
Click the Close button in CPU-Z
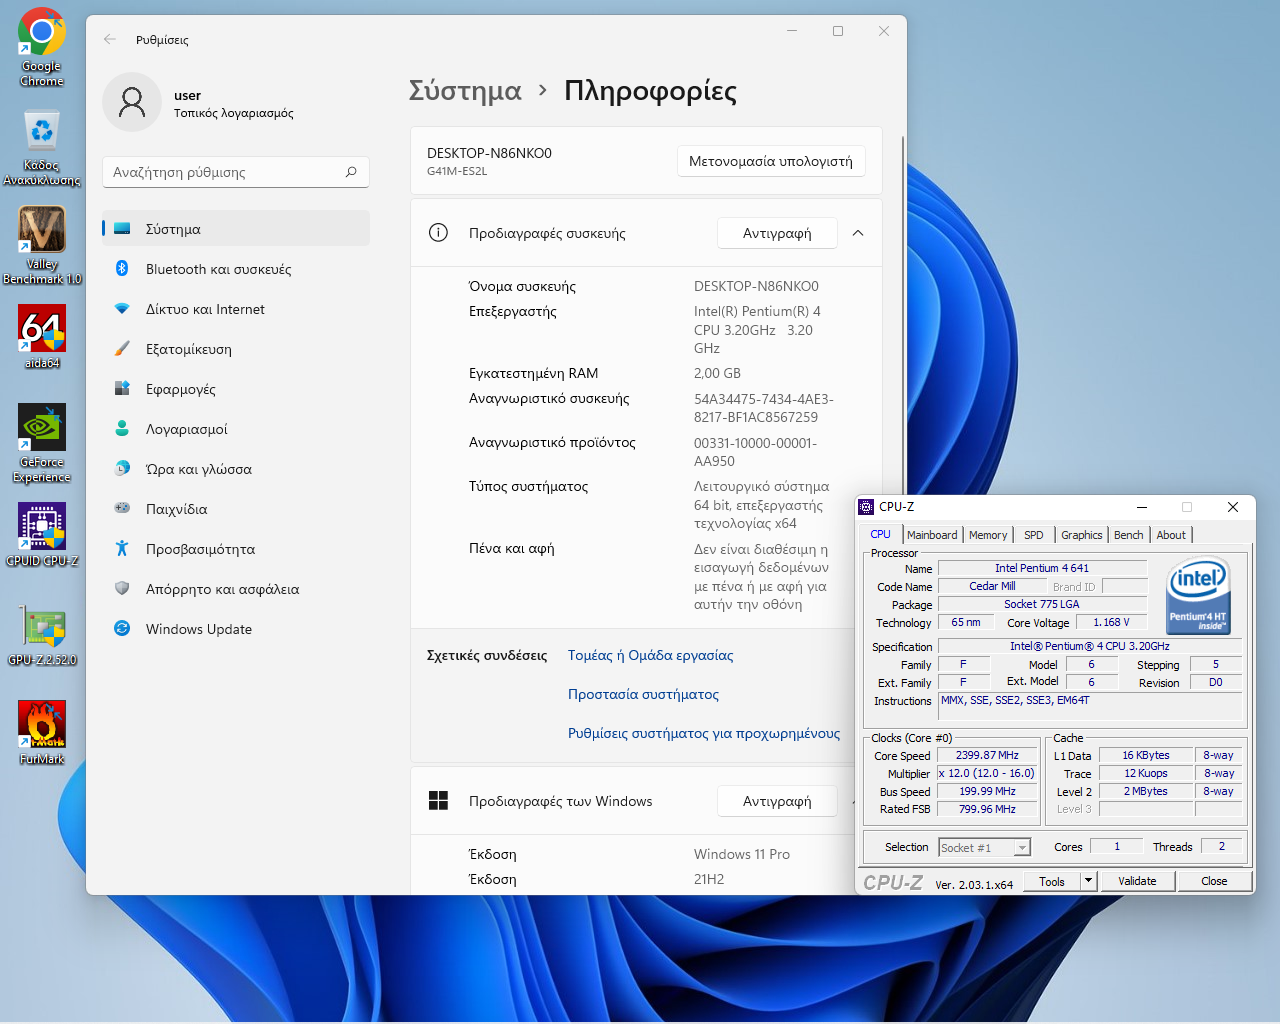coord(1214,881)
